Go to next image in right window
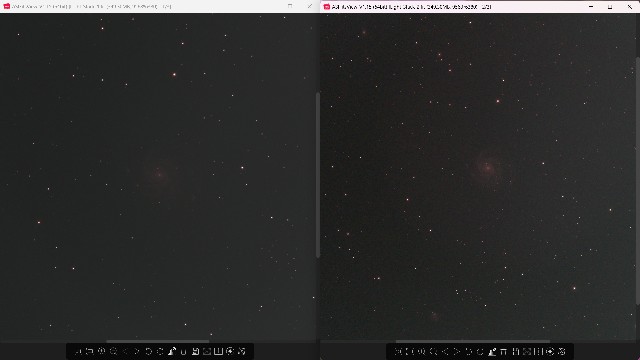The height and width of the screenshot is (360, 640). click(457, 351)
